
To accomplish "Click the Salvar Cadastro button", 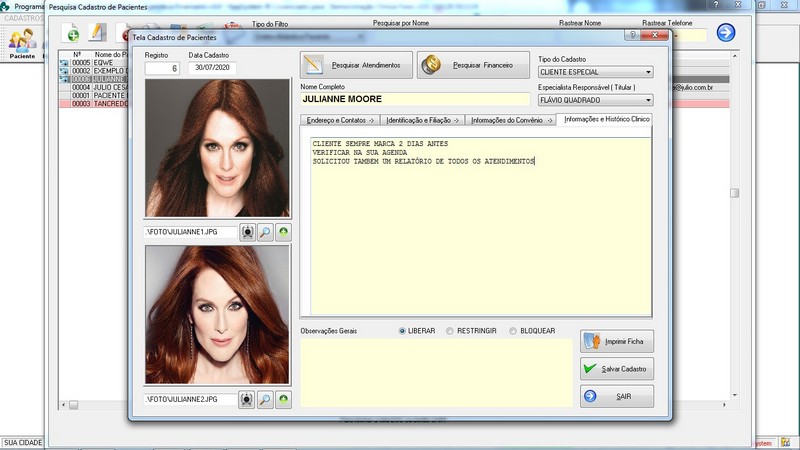I will (x=617, y=369).
